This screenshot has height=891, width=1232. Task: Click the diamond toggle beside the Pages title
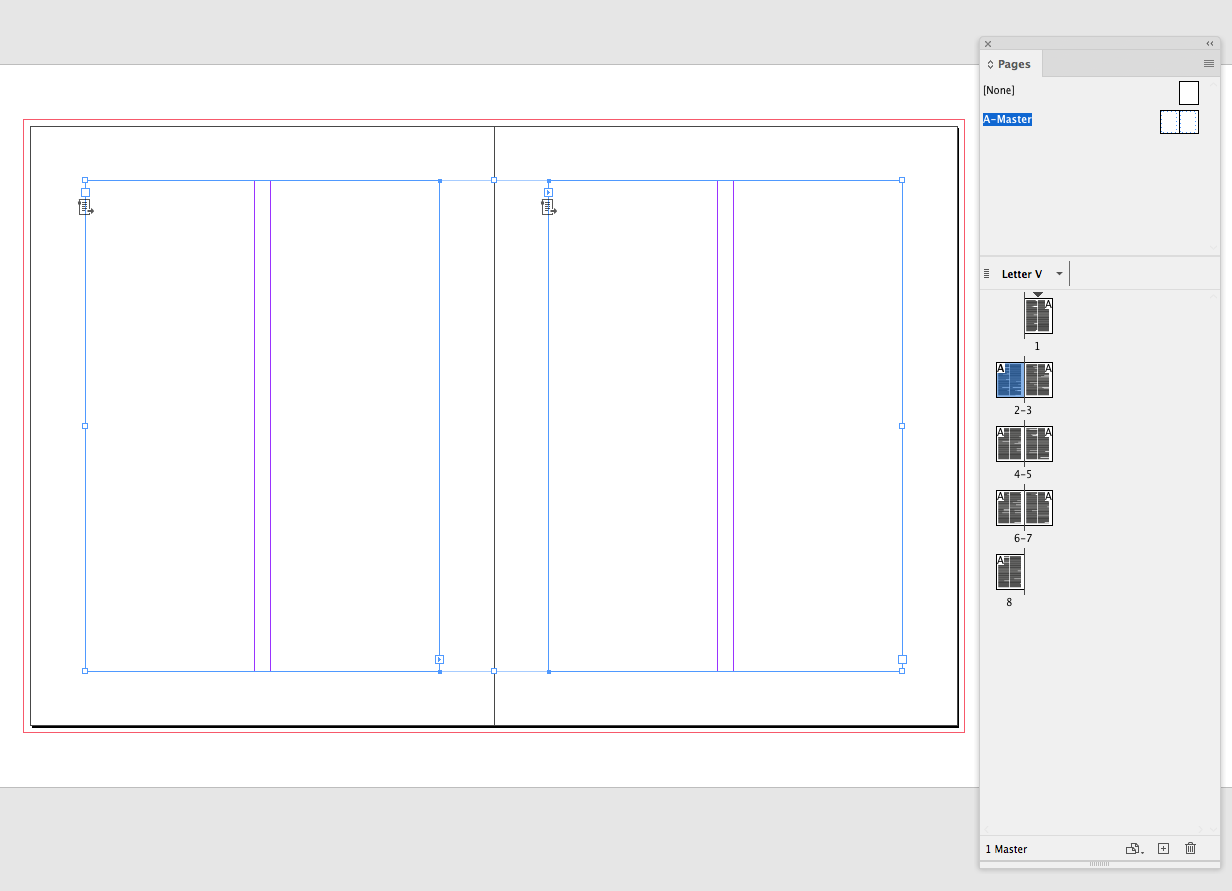coord(988,63)
